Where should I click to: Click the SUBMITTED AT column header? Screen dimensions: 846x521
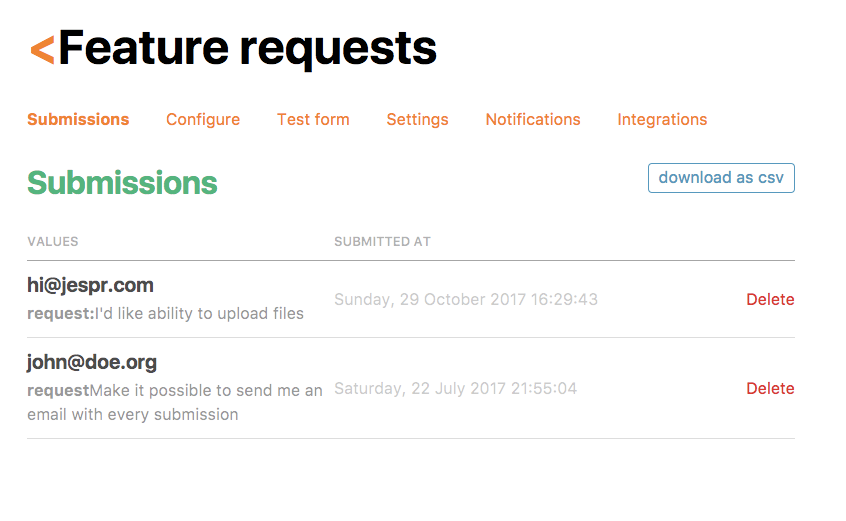382,241
